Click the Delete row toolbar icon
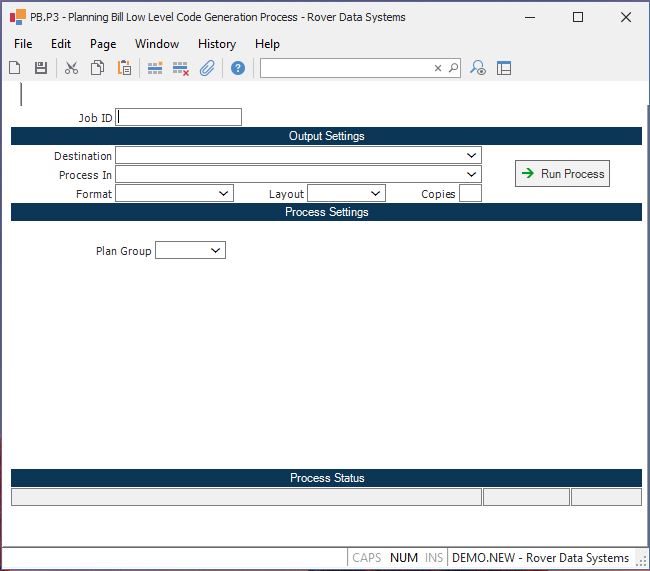650x571 pixels. point(181,68)
